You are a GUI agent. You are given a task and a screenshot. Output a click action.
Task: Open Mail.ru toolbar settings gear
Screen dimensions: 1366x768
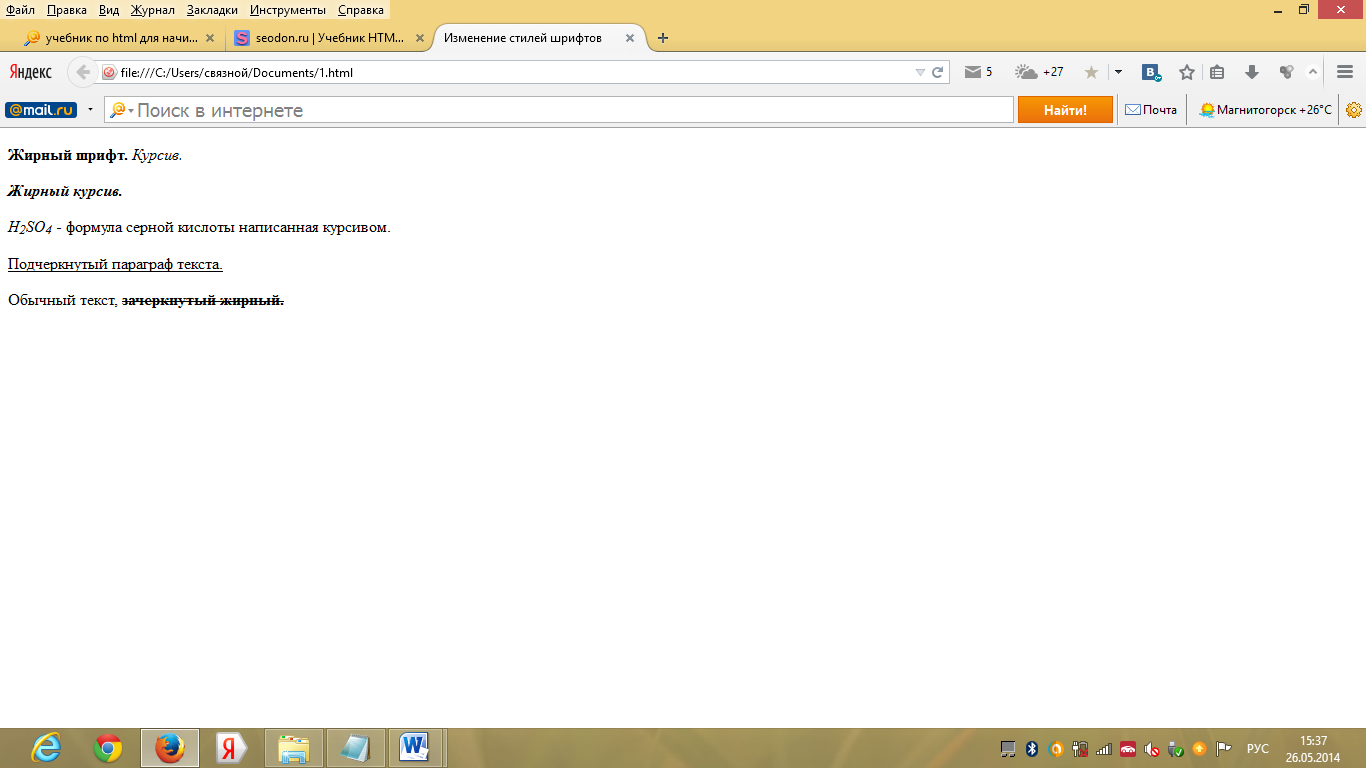[1354, 110]
